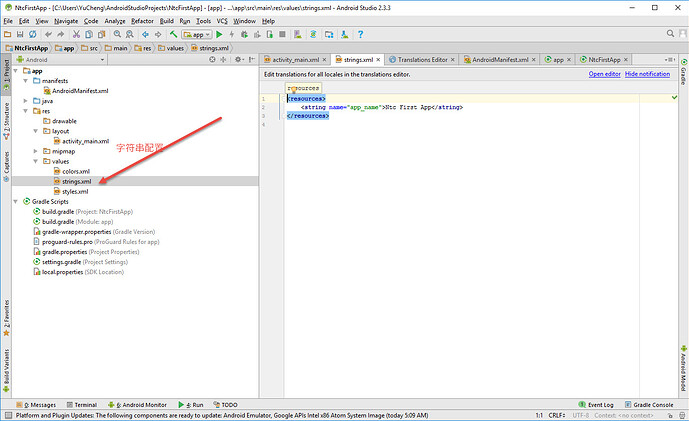This screenshot has height=421, width=689.
Task: Open Project Structure icon
Action: tap(329, 34)
